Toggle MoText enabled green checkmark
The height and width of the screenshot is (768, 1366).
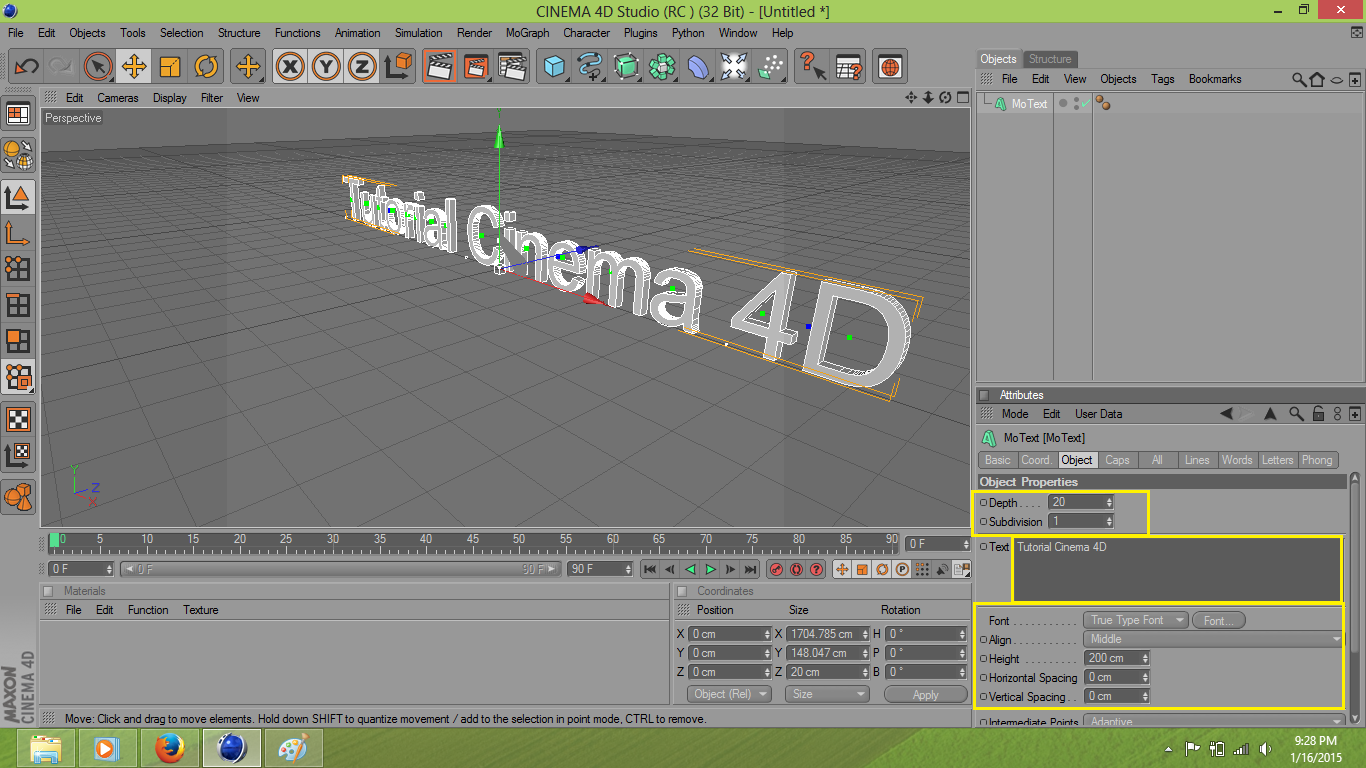(x=1084, y=103)
